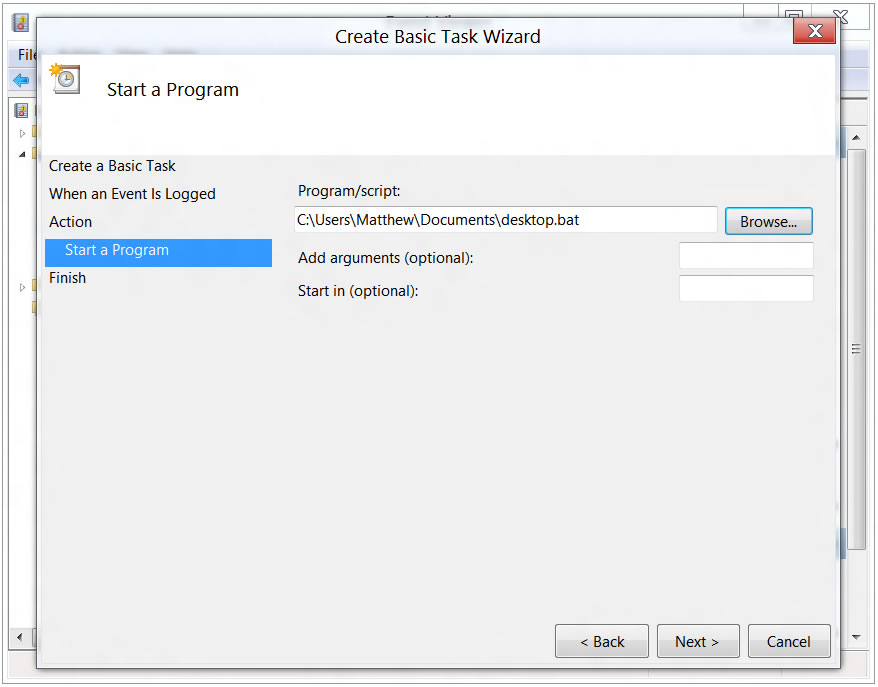Click the clock task icon in wizard header

(65, 79)
